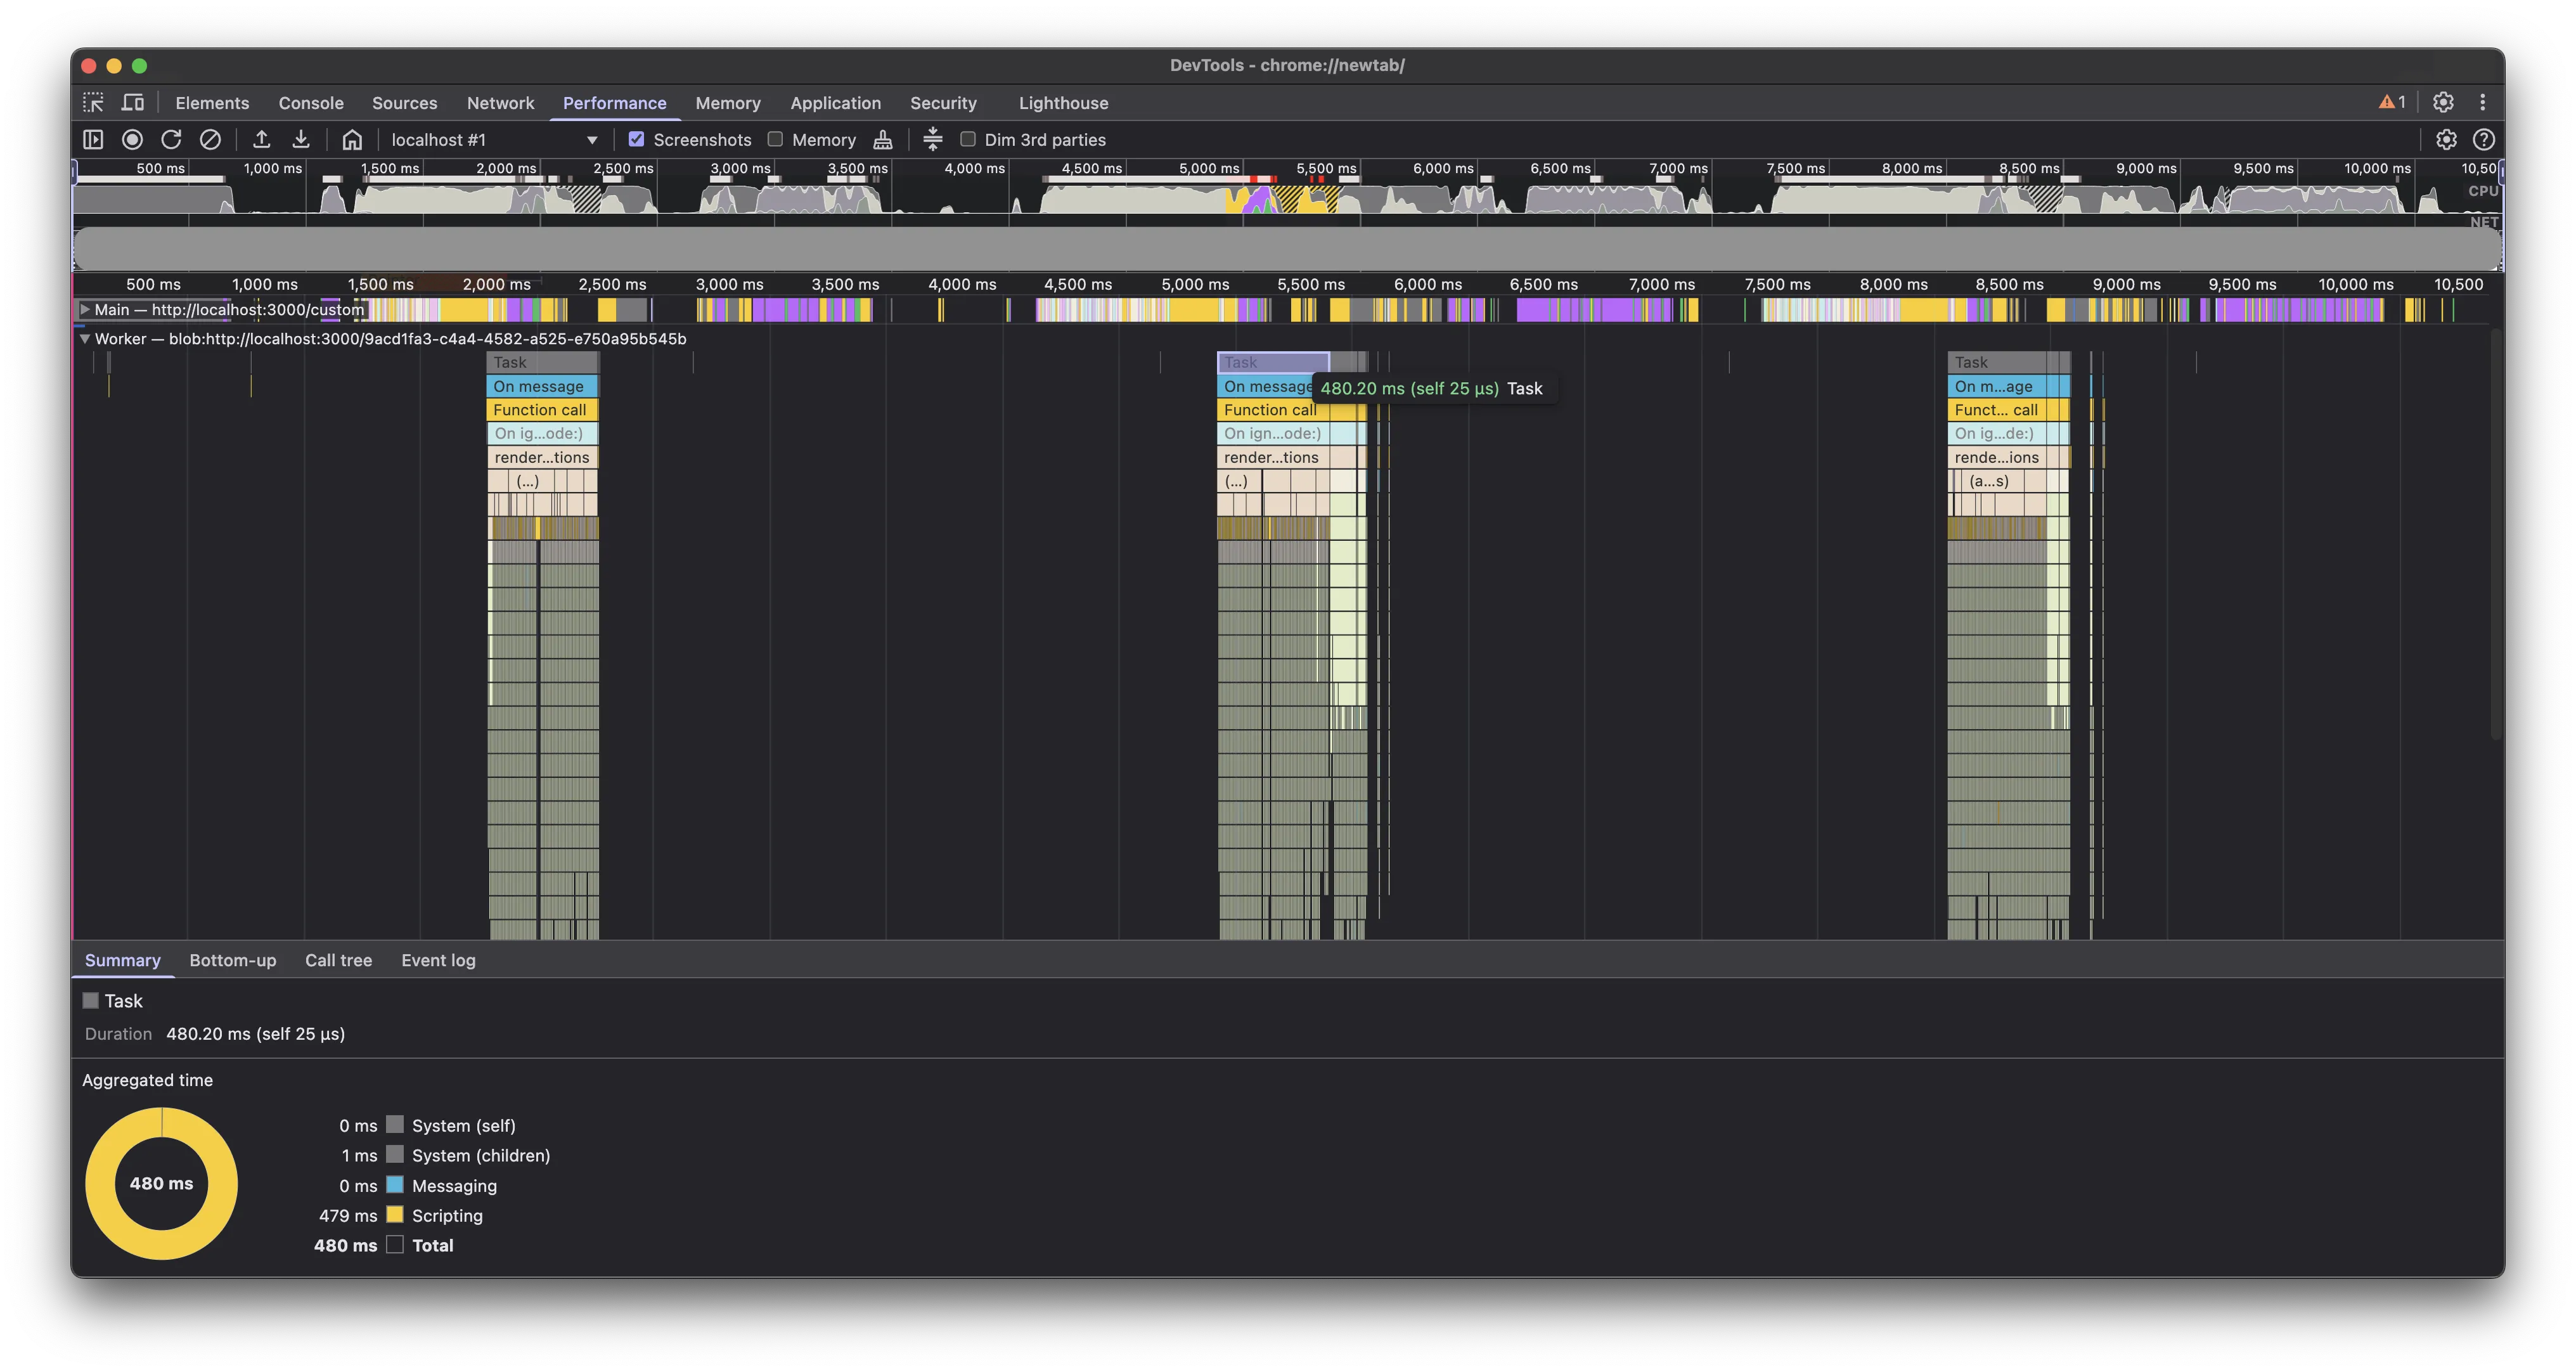Viewport: 2576px width, 1372px height.
Task: Open the Bottom-up tab
Action: (232, 961)
